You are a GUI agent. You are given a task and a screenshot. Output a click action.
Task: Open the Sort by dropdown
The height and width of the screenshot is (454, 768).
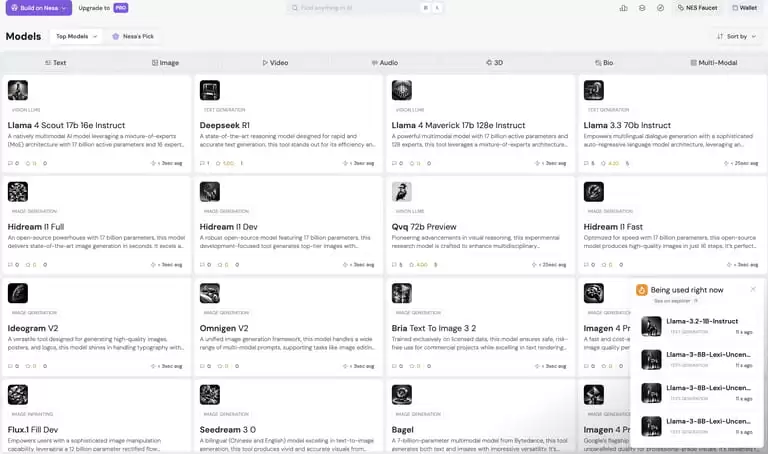[736, 36]
